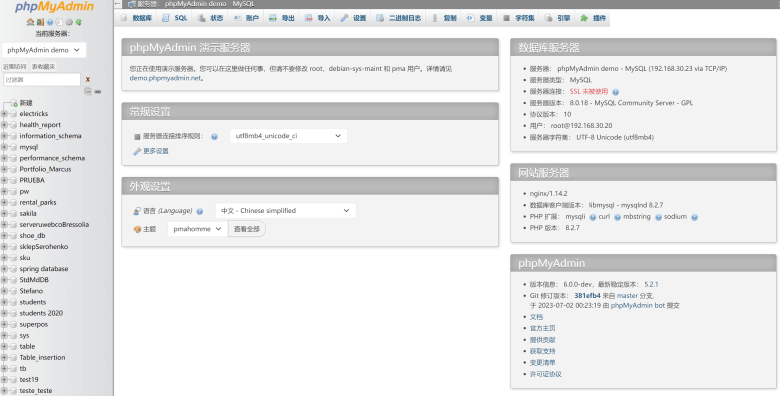
Task: Click help icon after mbstring extension
Action: tap(658, 217)
